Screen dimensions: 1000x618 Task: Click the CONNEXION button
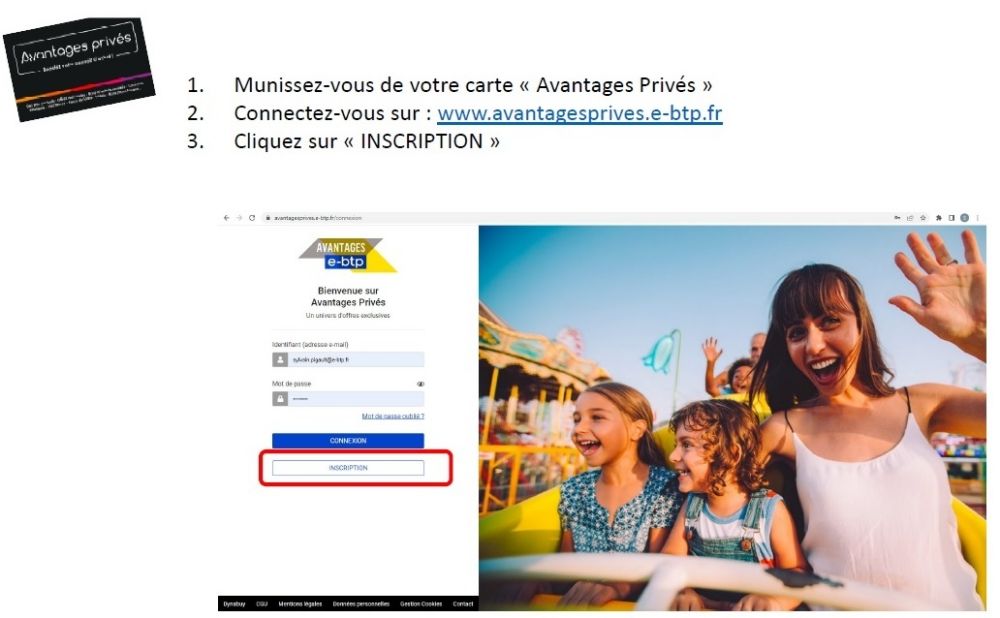tap(348, 441)
